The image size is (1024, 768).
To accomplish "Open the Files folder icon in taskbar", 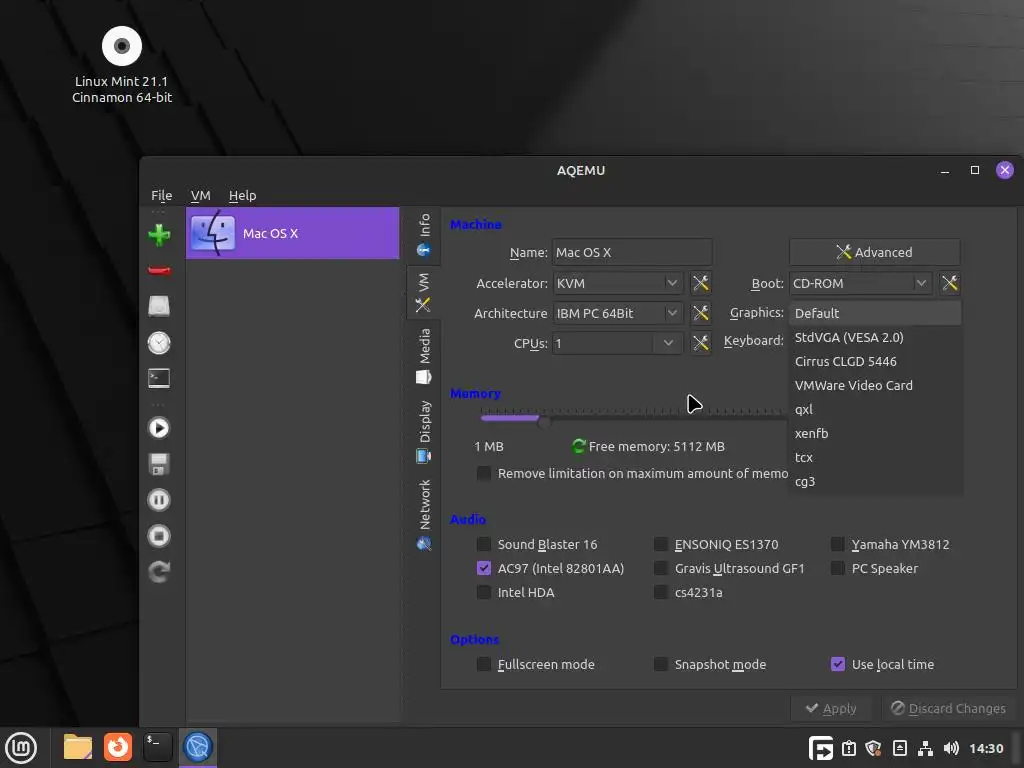I will pos(78,747).
